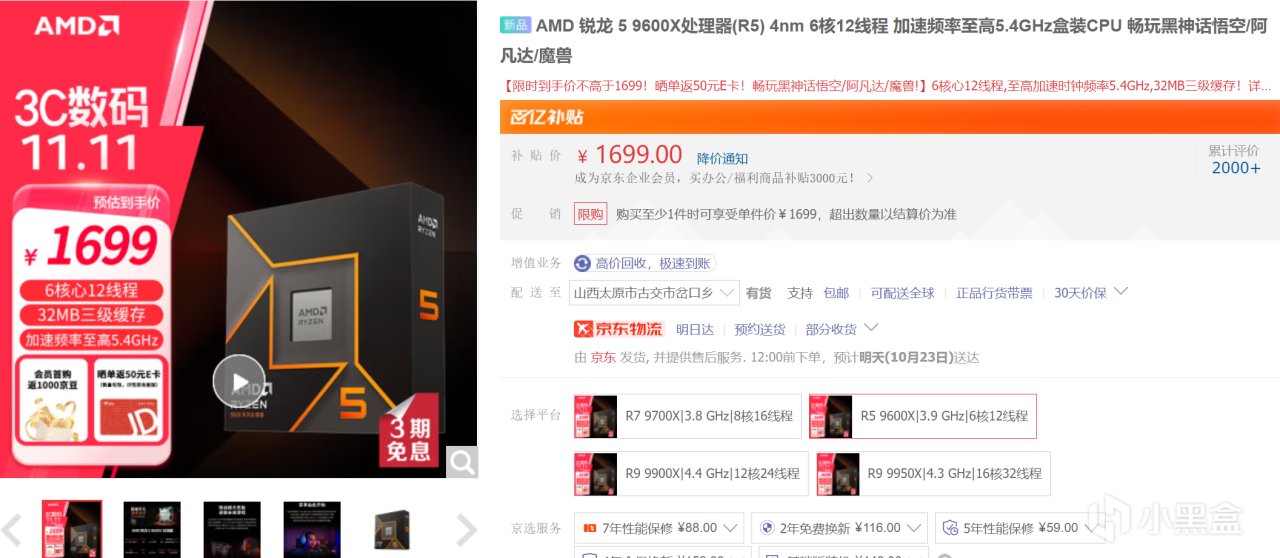Click the 限购 purchase limit tag

click(590, 214)
